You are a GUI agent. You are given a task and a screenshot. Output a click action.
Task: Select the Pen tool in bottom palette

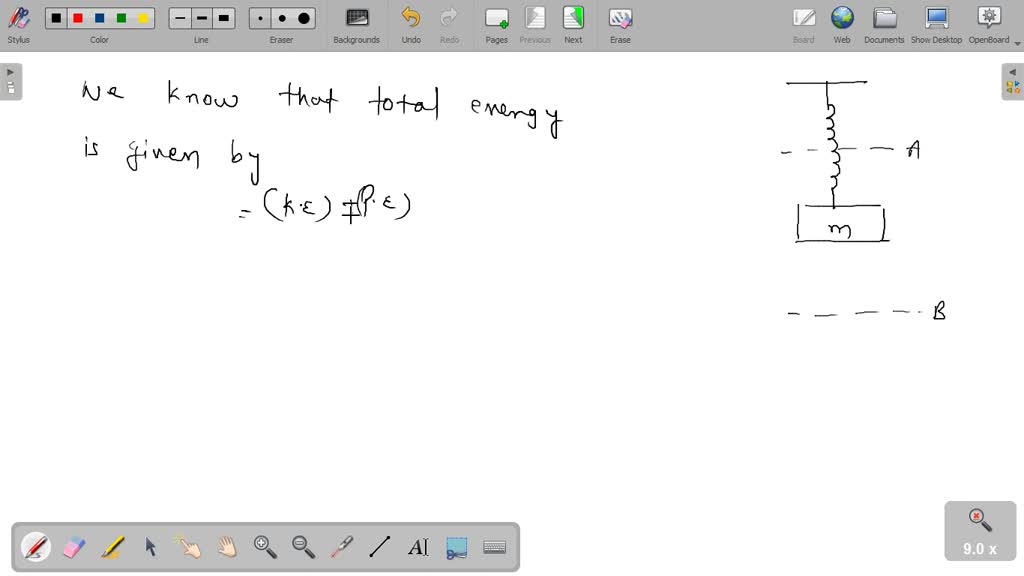[36, 547]
